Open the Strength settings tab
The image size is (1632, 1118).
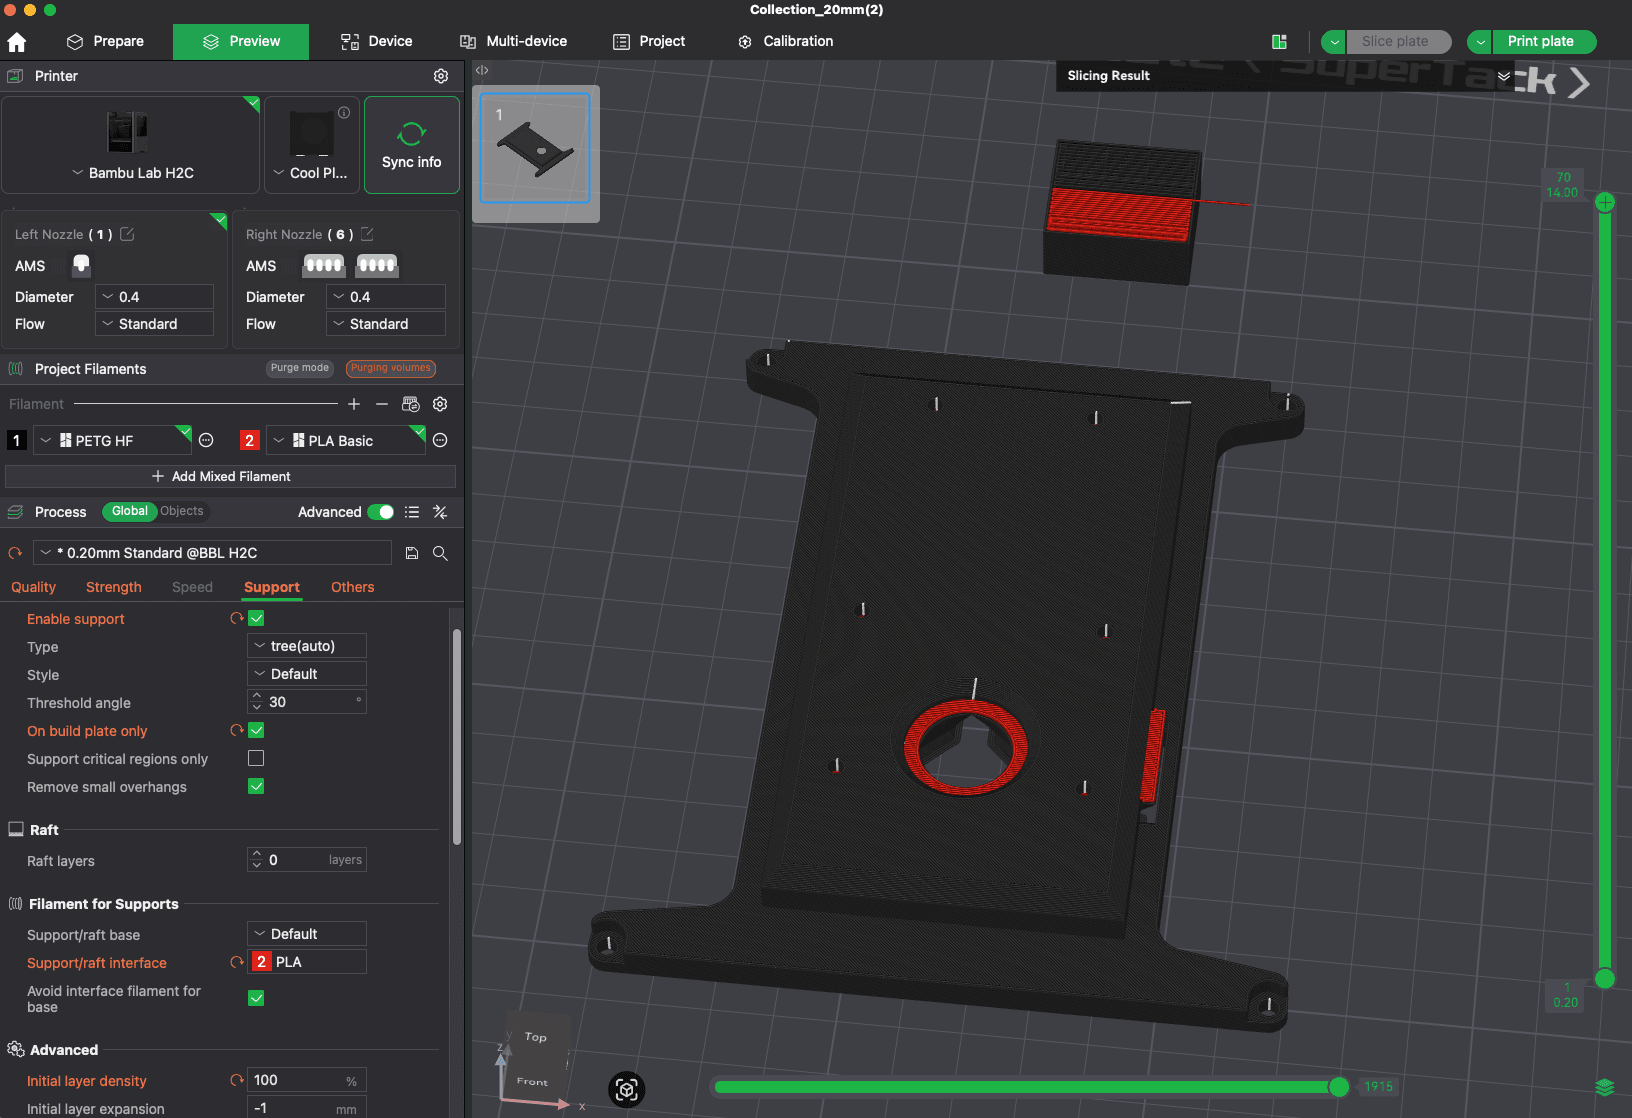tap(114, 587)
